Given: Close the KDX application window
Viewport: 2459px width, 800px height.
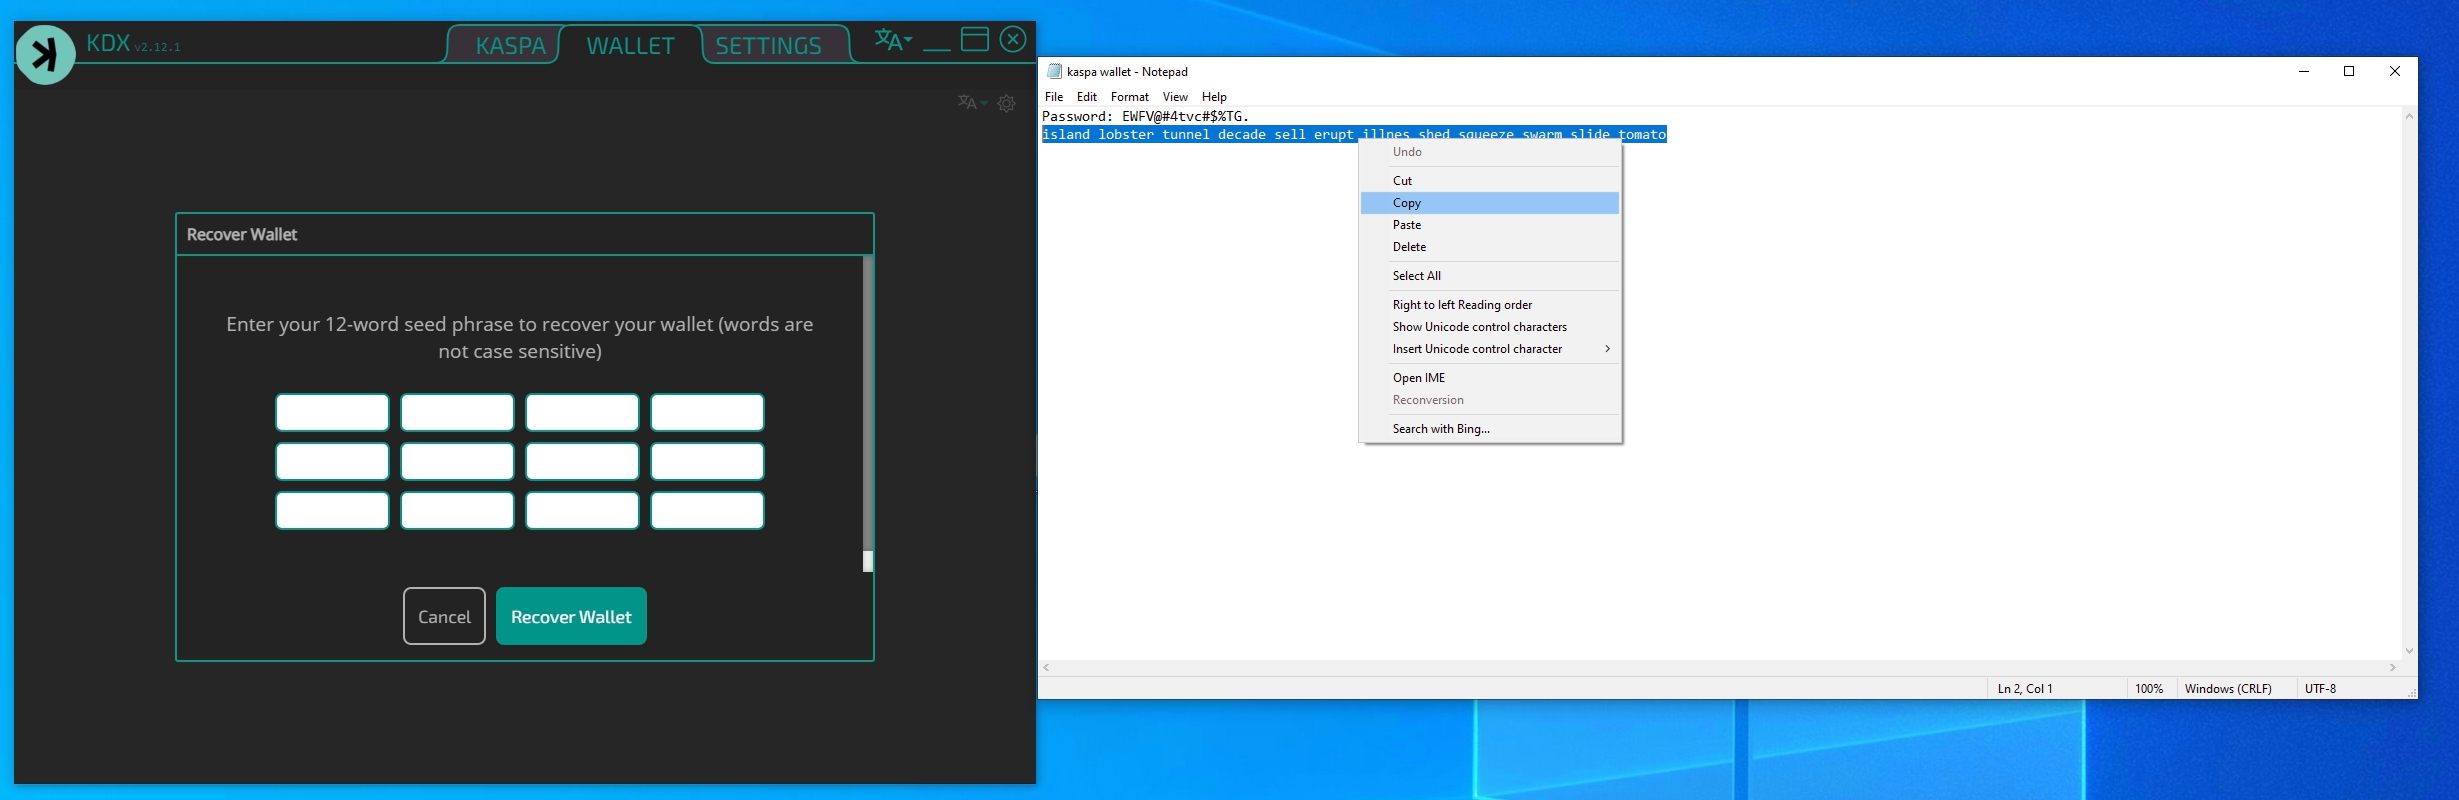Looking at the screenshot, I should 1013,39.
